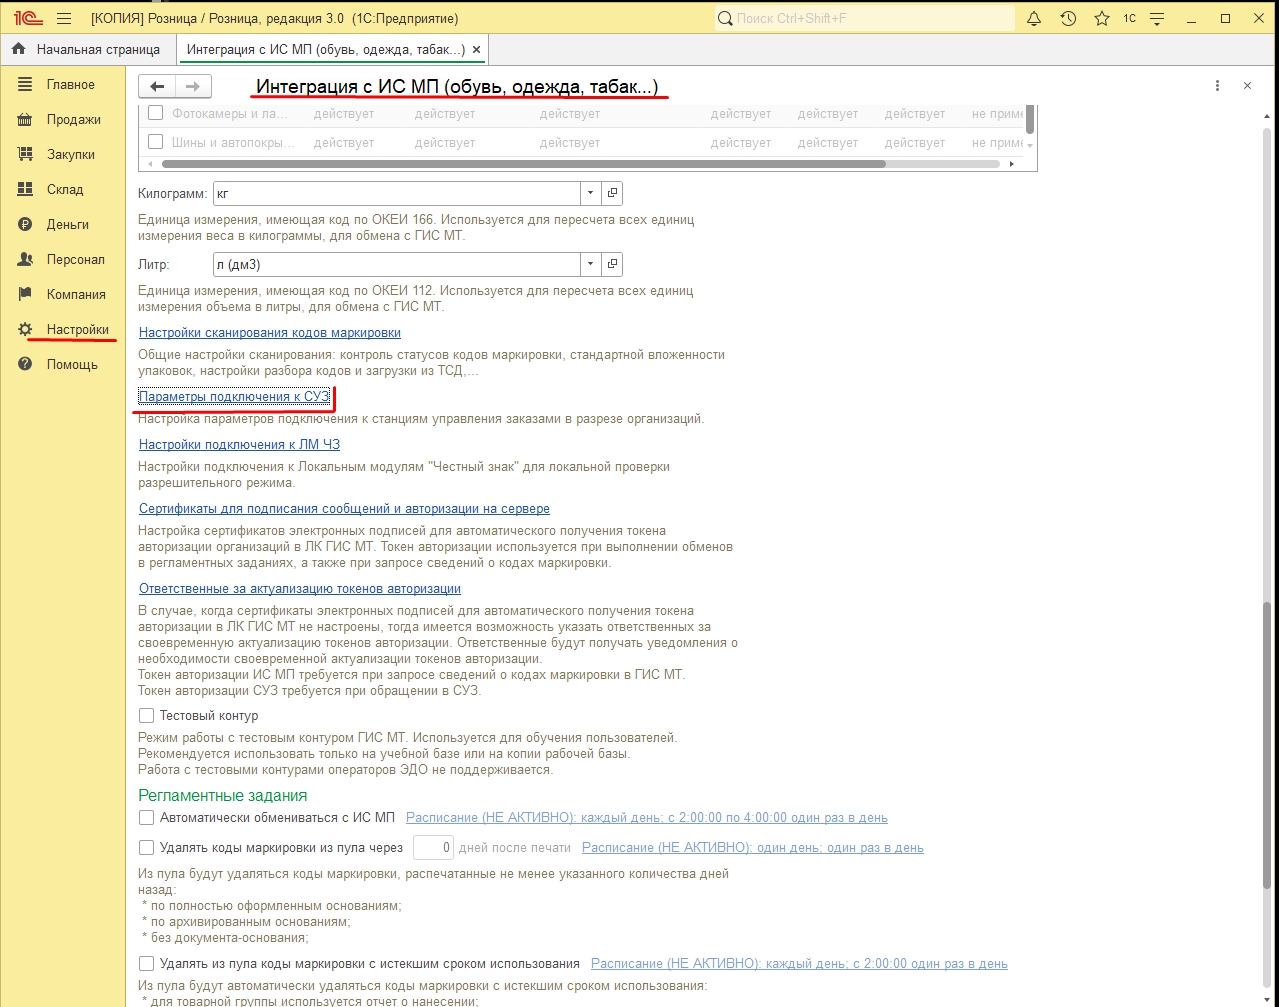The height and width of the screenshot is (1007, 1279).
Task: Click into the Килограмм unit field
Action: coord(397,193)
